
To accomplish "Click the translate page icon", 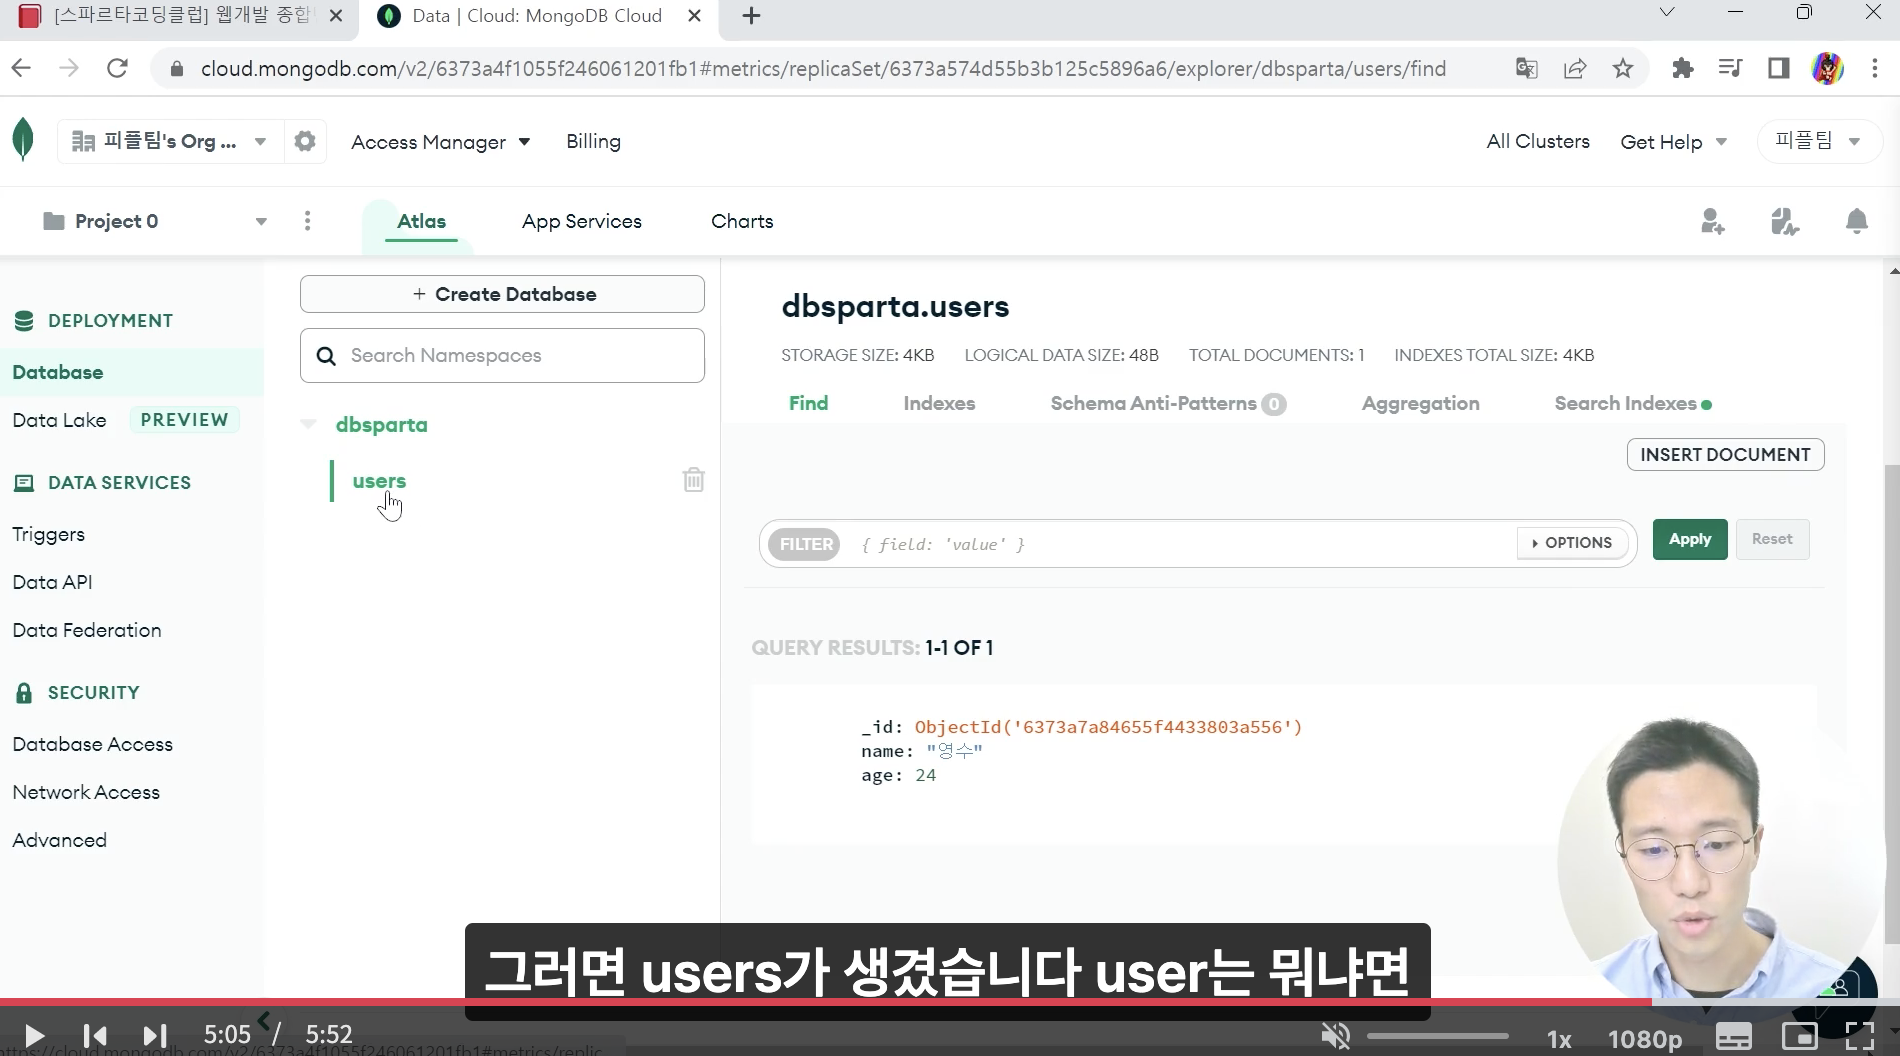I will [1526, 68].
